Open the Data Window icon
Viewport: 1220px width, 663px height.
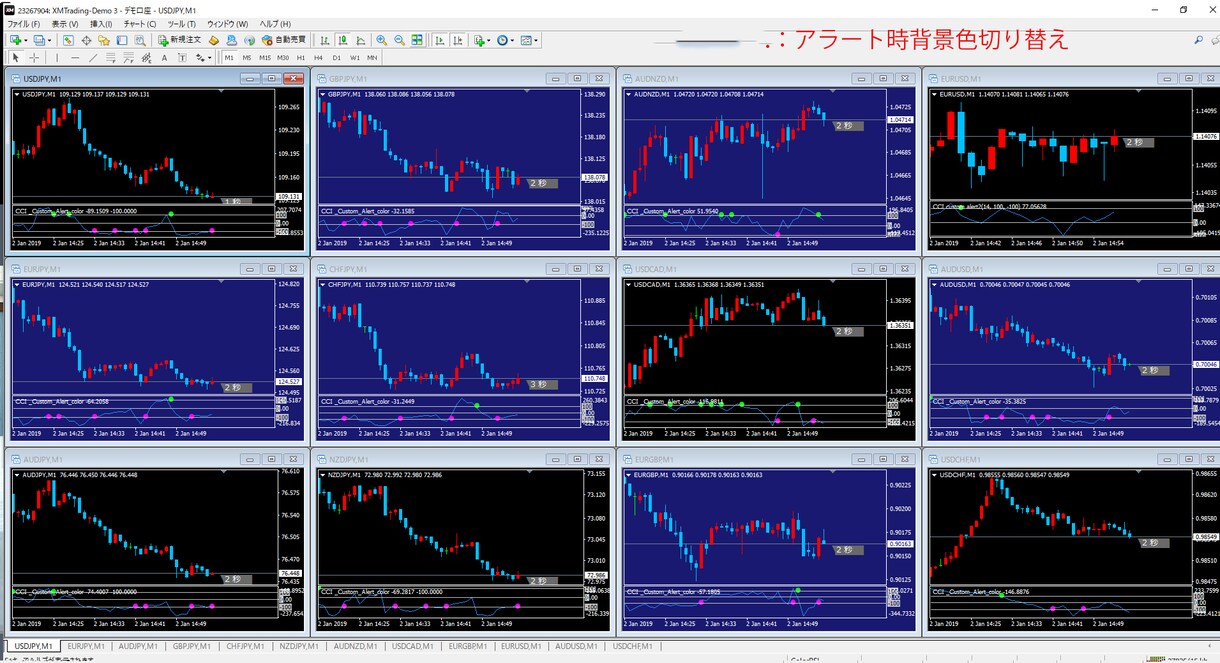click(86, 41)
